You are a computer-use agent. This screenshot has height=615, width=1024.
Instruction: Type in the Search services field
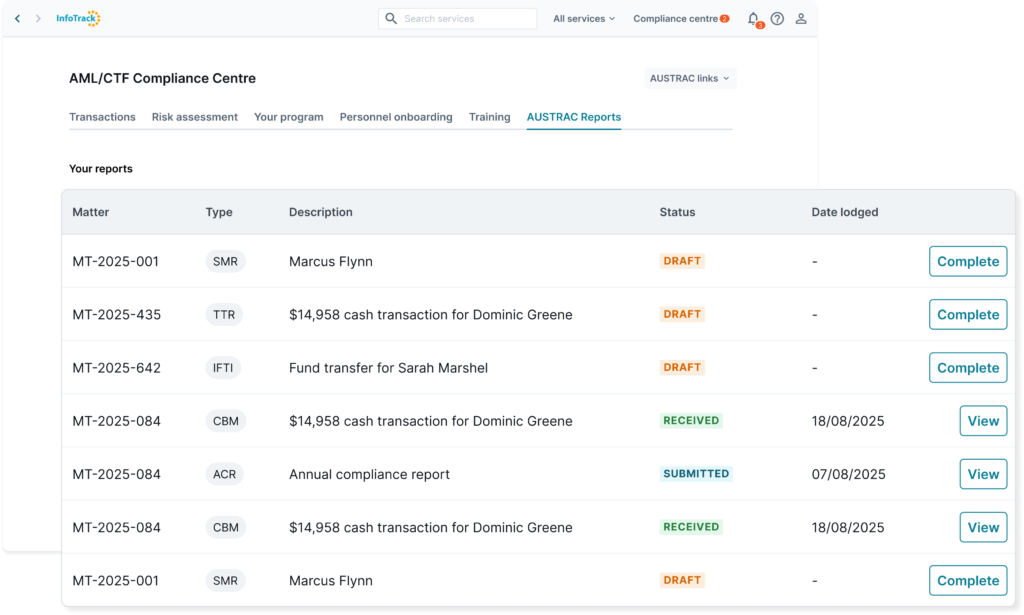pyautogui.click(x=465, y=19)
